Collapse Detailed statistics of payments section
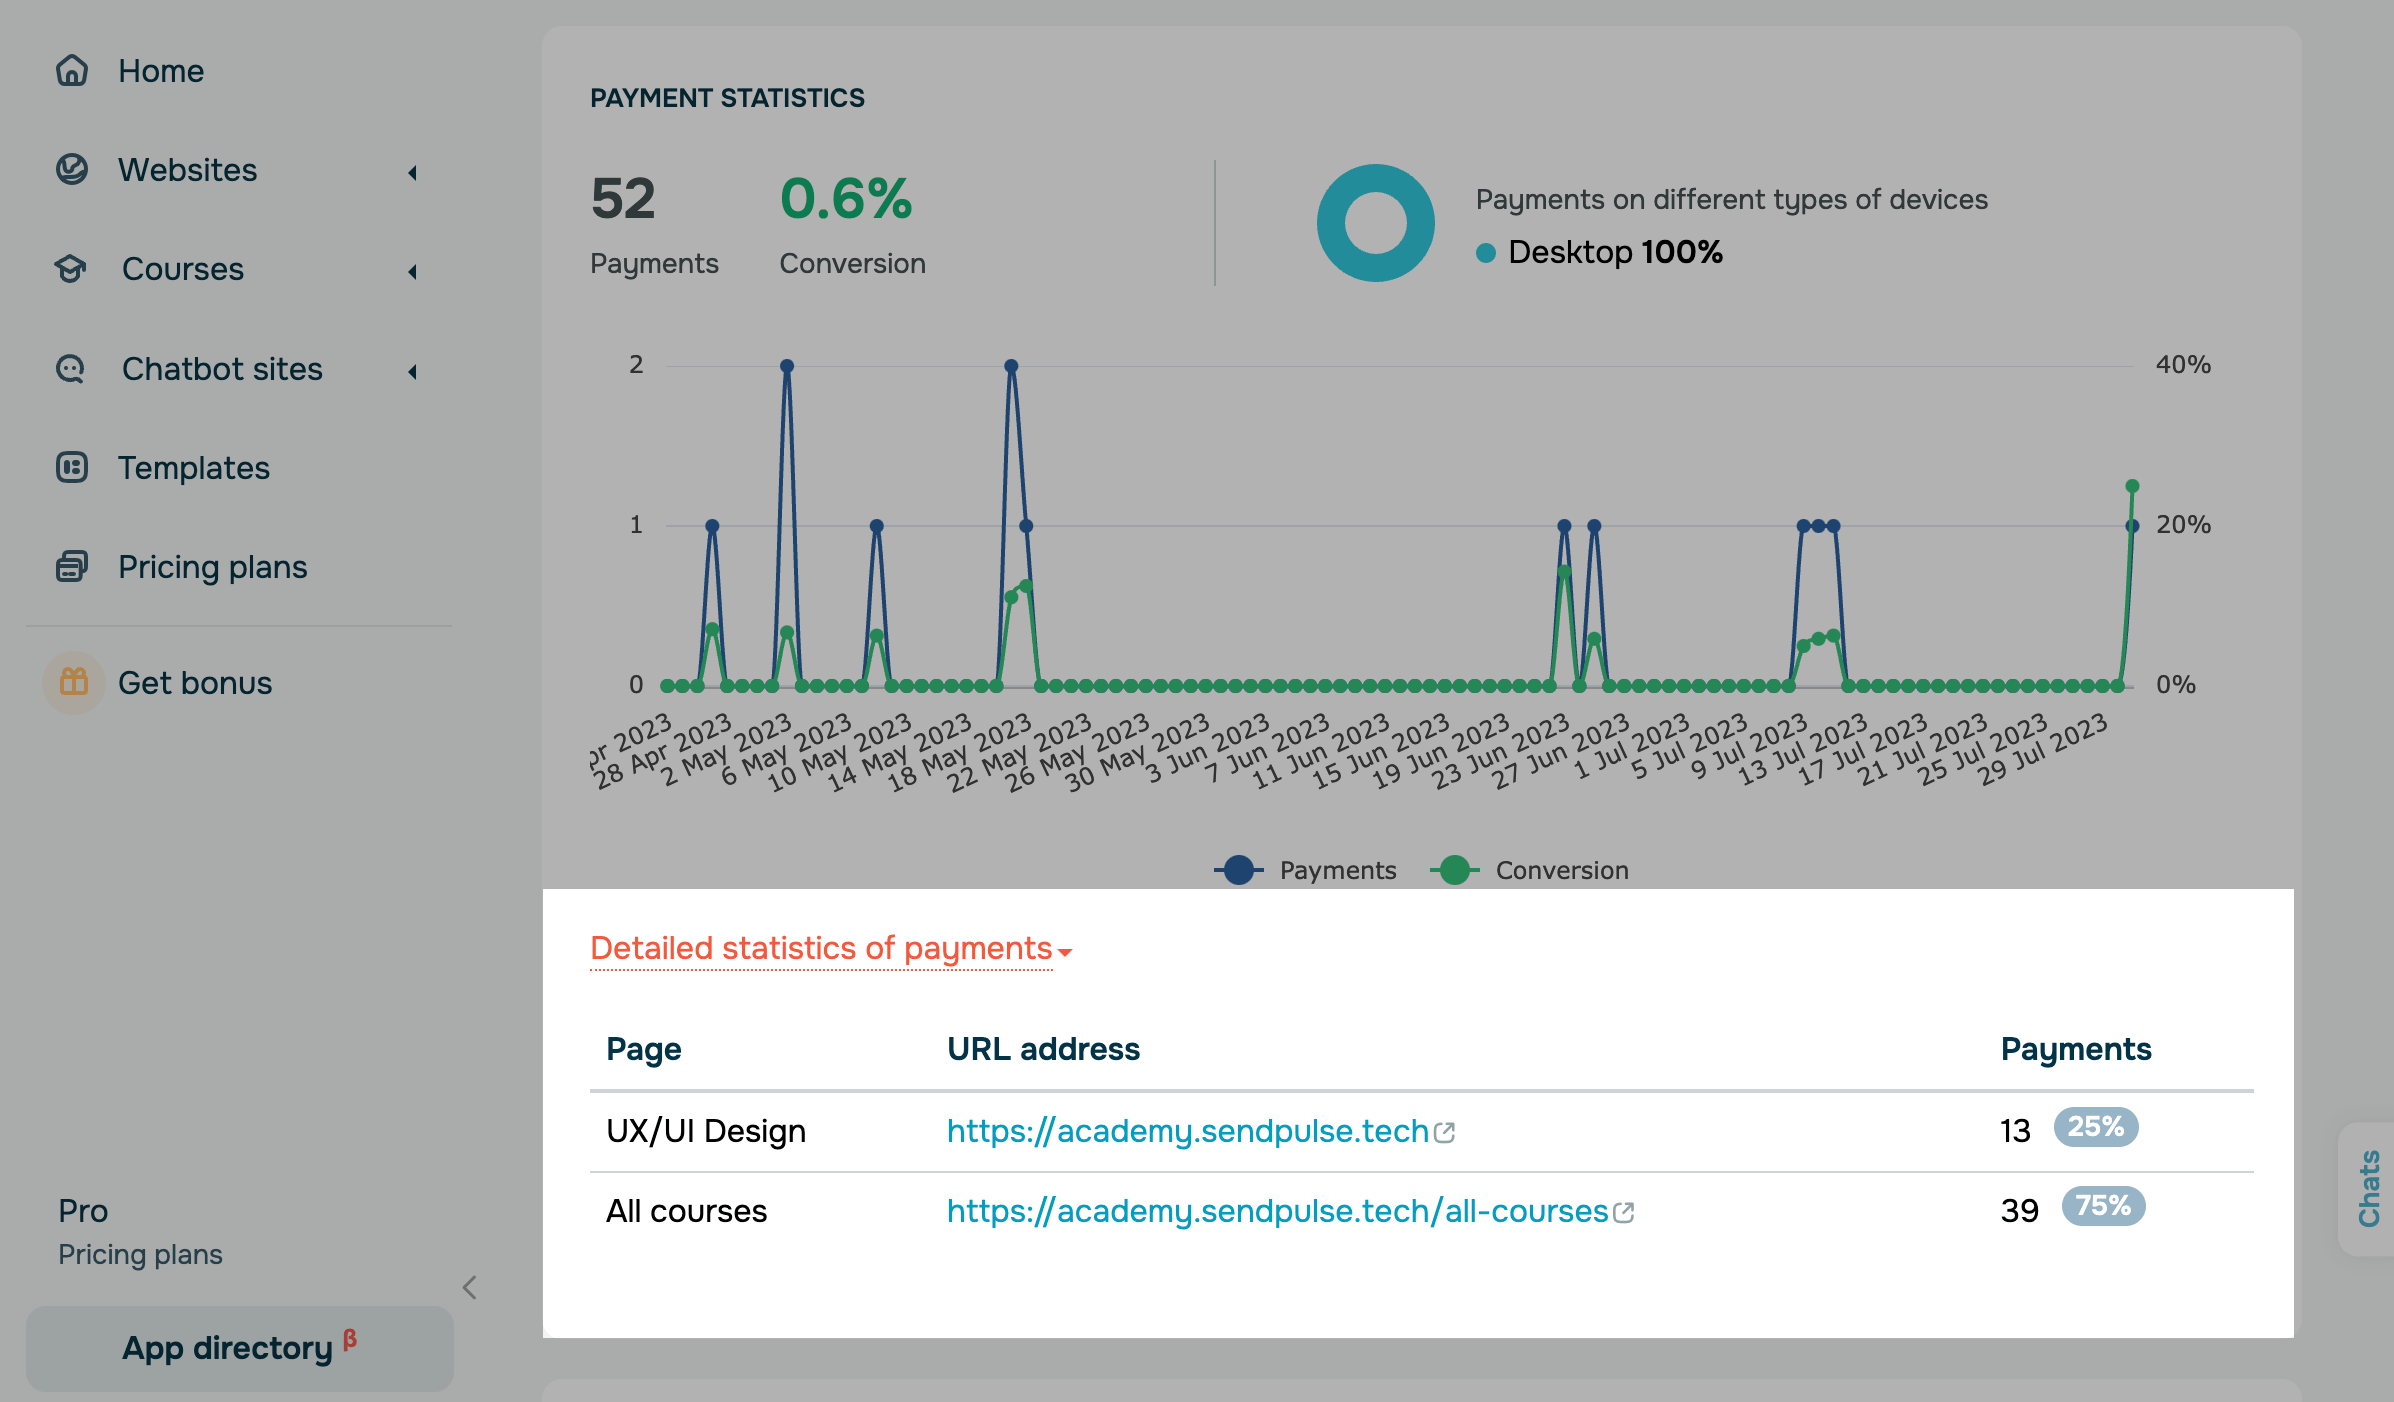2394x1402 pixels. click(830, 949)
